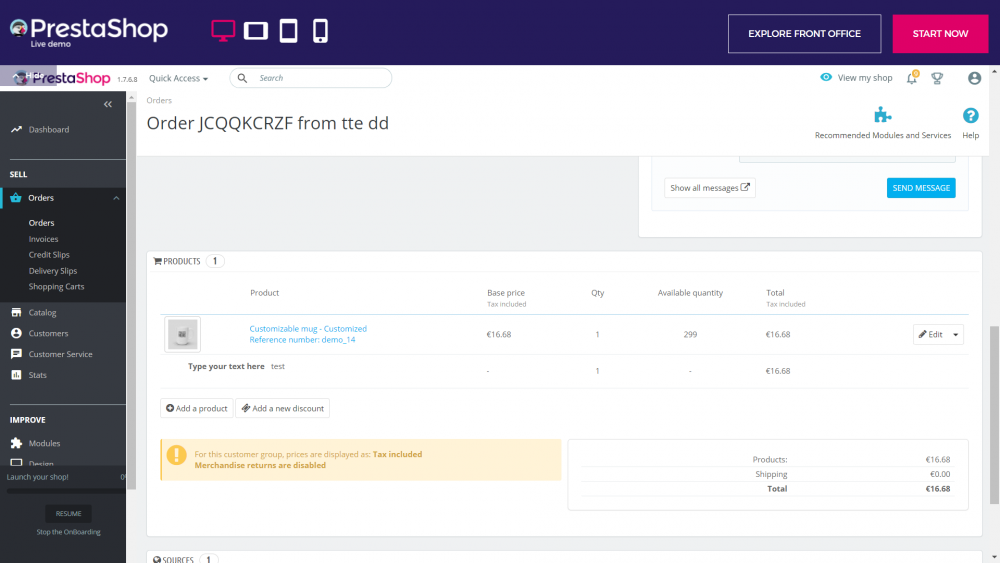Switch preview to desktop view icon
The width and height of the screenshot is (1000, 563).
(x=223, y=32)
